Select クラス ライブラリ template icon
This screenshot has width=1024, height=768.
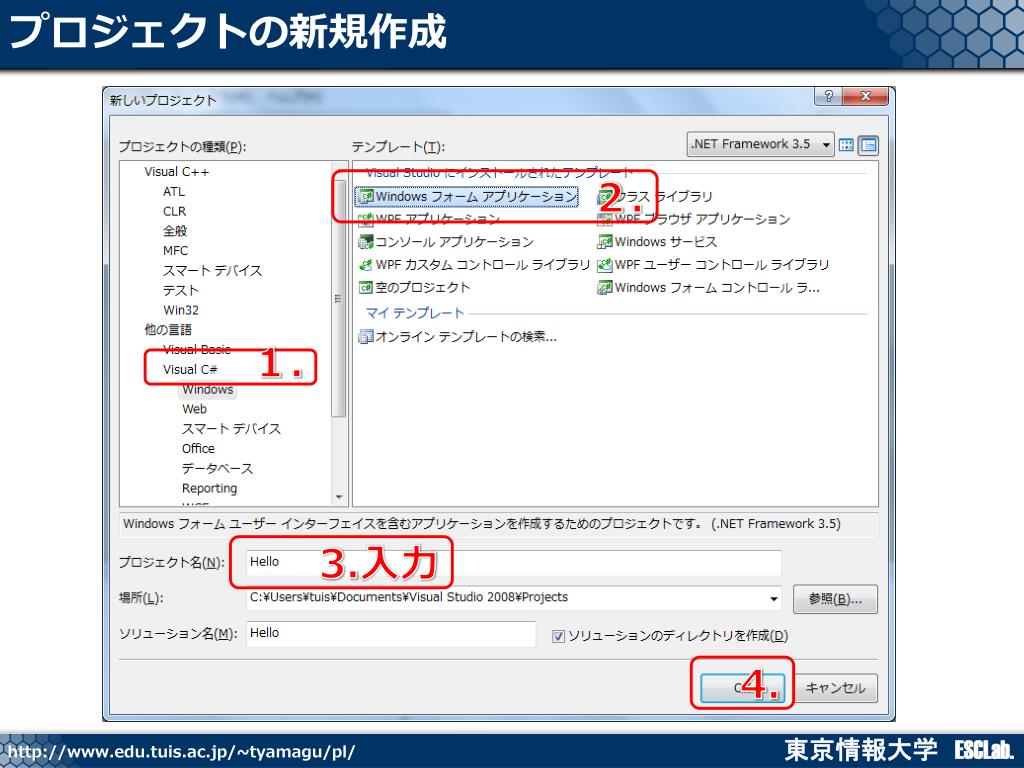pos(605,196)
